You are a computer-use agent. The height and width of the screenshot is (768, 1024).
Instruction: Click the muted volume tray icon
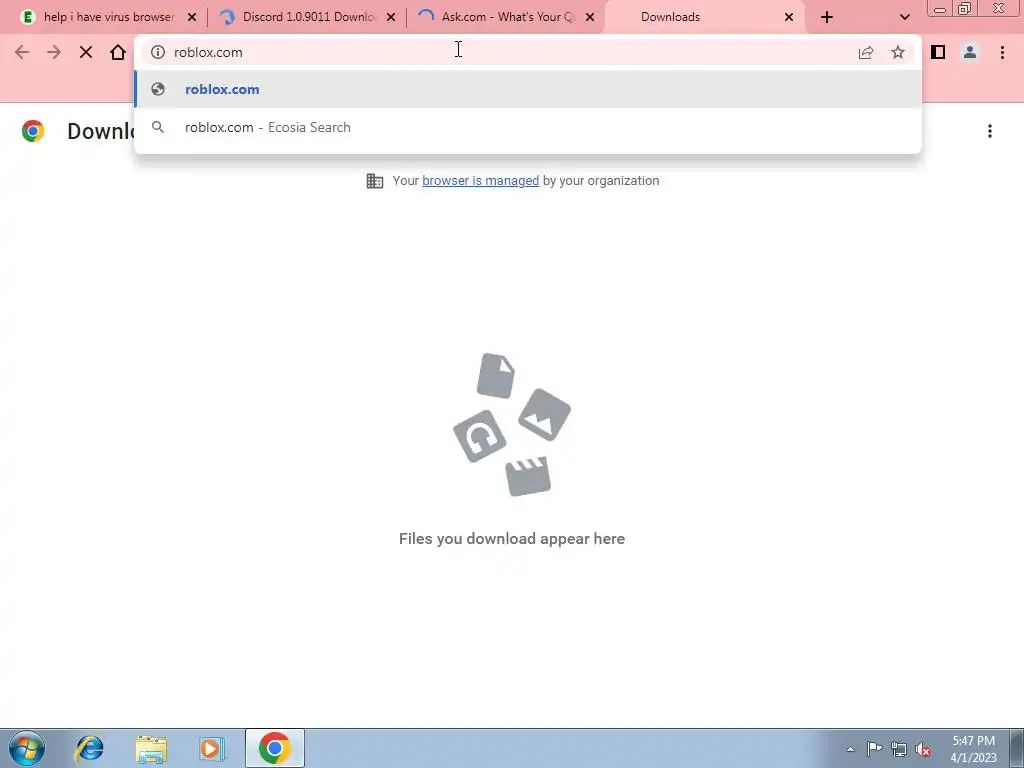[923, 749]
